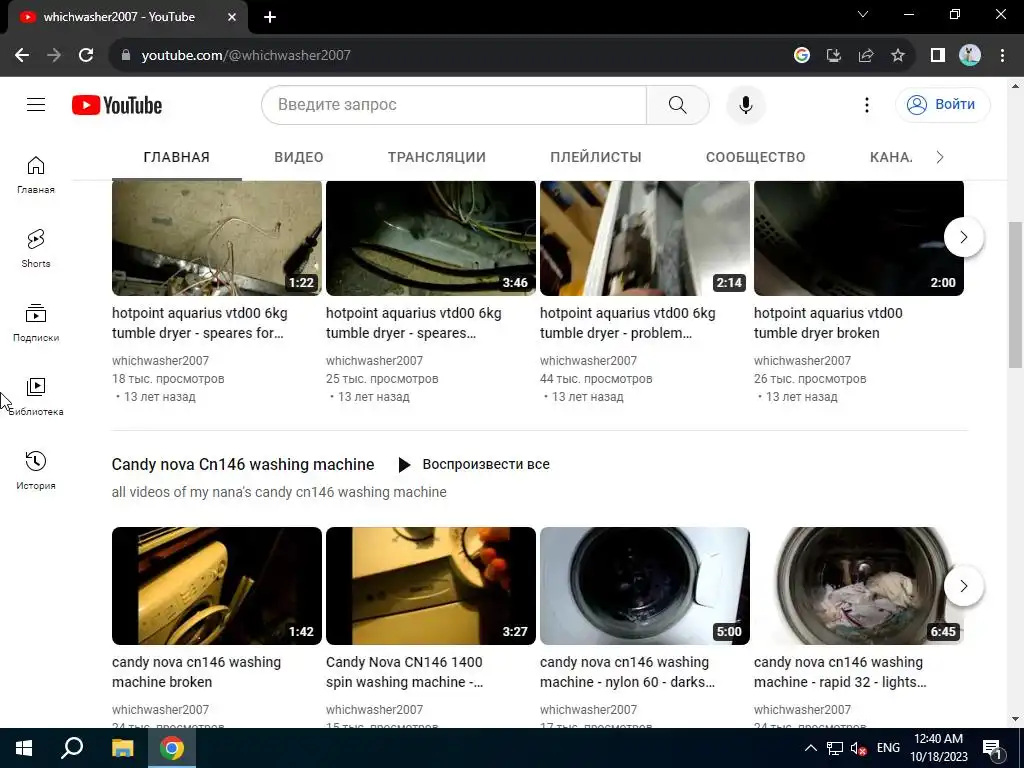Image resolution: width=1024 pixels, height=768 pixels.
Task: Click the page vertical scrollbar thumb
Action: (x=1016, y=295)
